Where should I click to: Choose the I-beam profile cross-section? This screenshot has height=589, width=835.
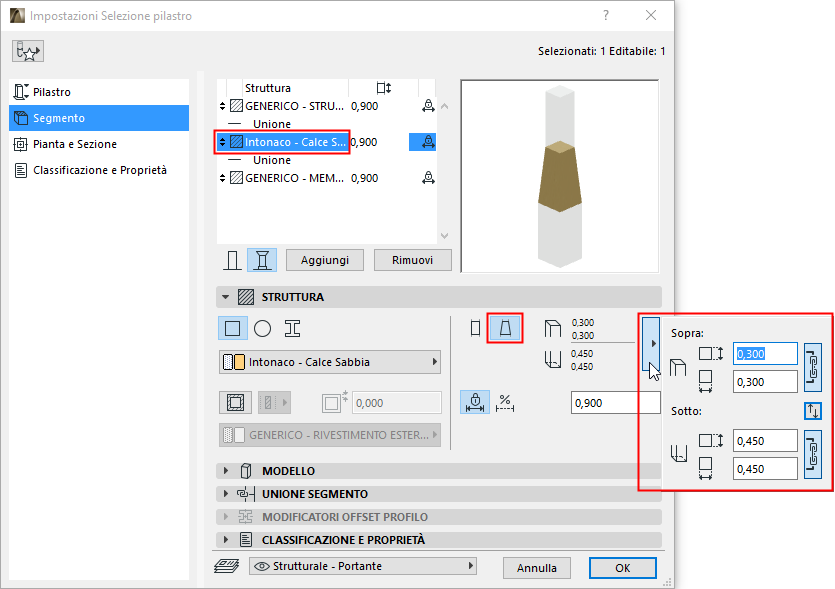[292, 328]
